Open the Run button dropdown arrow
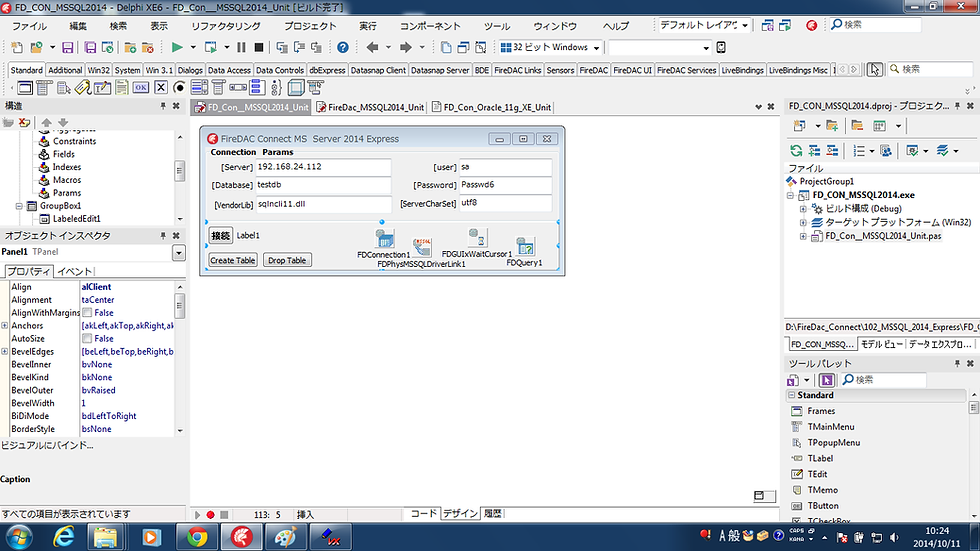The width and height of the screenshot is (980, 551). pyautogui.click(x=193, y=47)
